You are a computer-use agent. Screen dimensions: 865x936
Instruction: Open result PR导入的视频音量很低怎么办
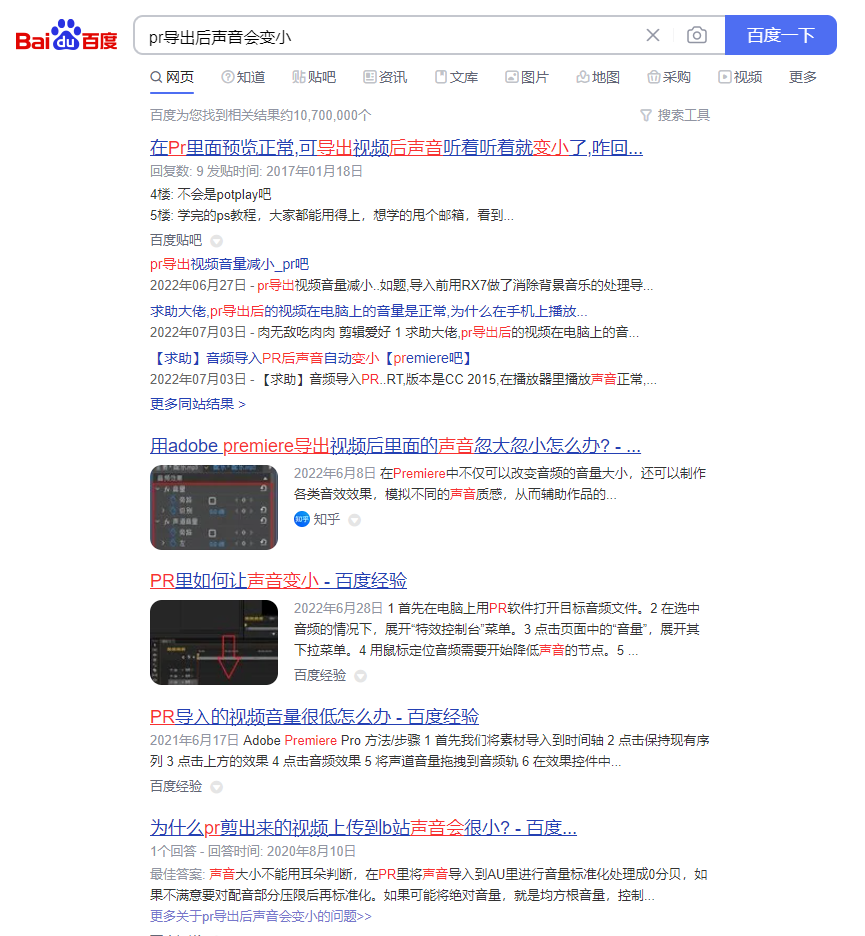tap(314, 716)
